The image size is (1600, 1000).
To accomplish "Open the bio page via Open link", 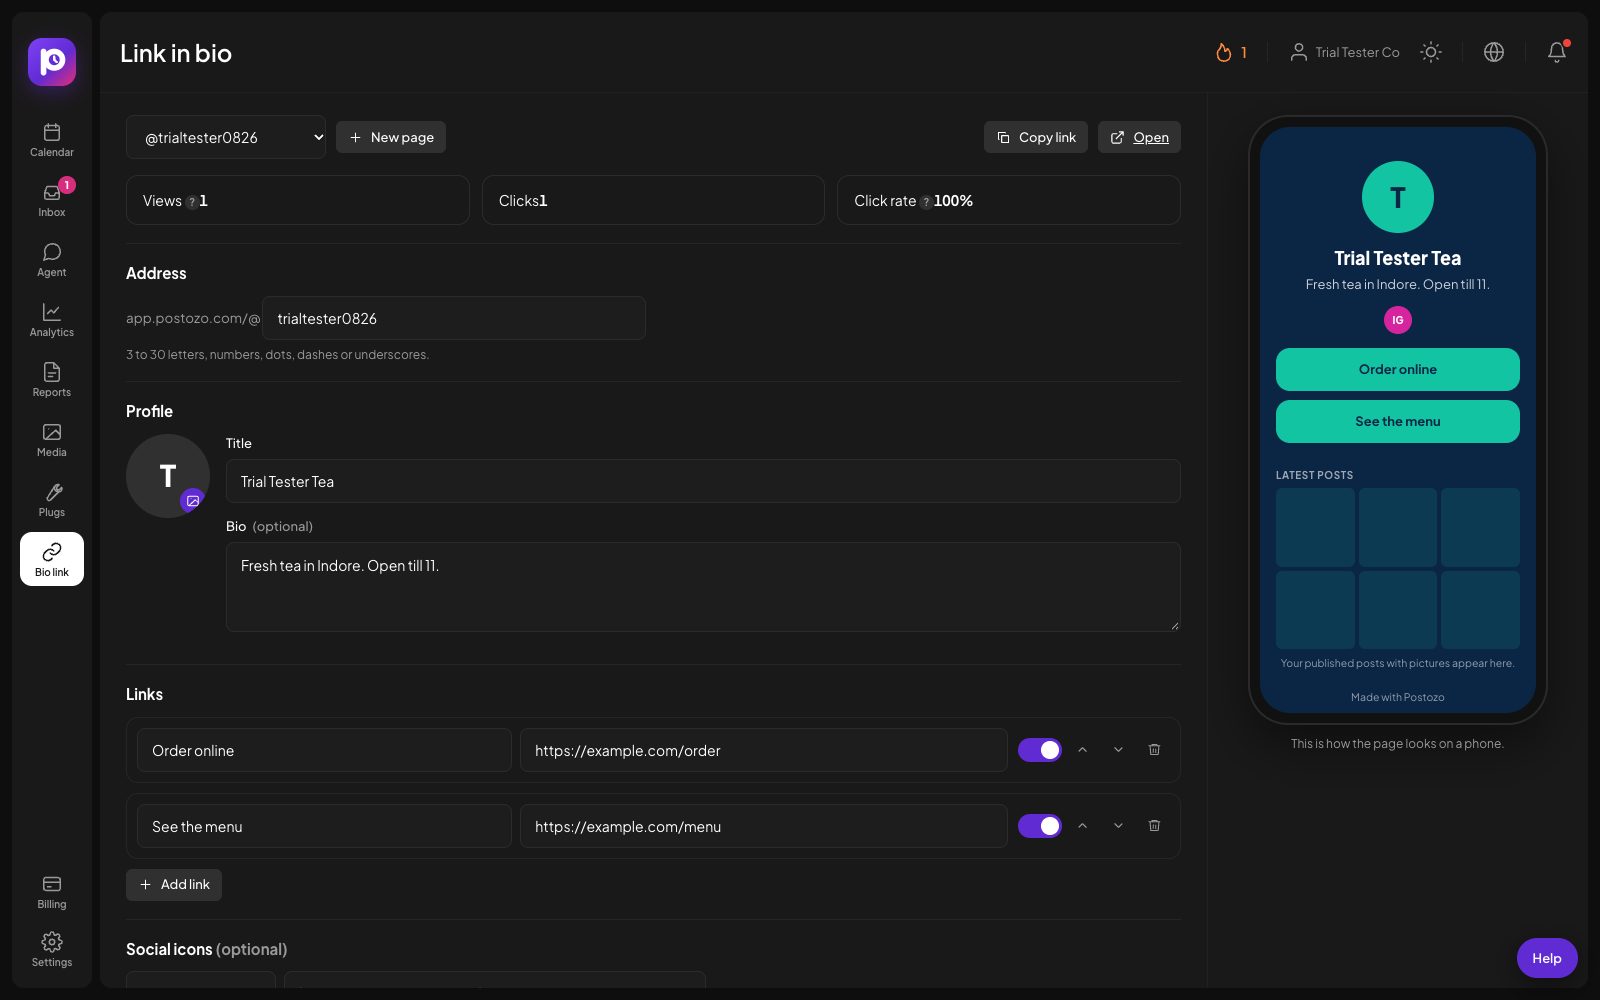I will click(1139, 137).
